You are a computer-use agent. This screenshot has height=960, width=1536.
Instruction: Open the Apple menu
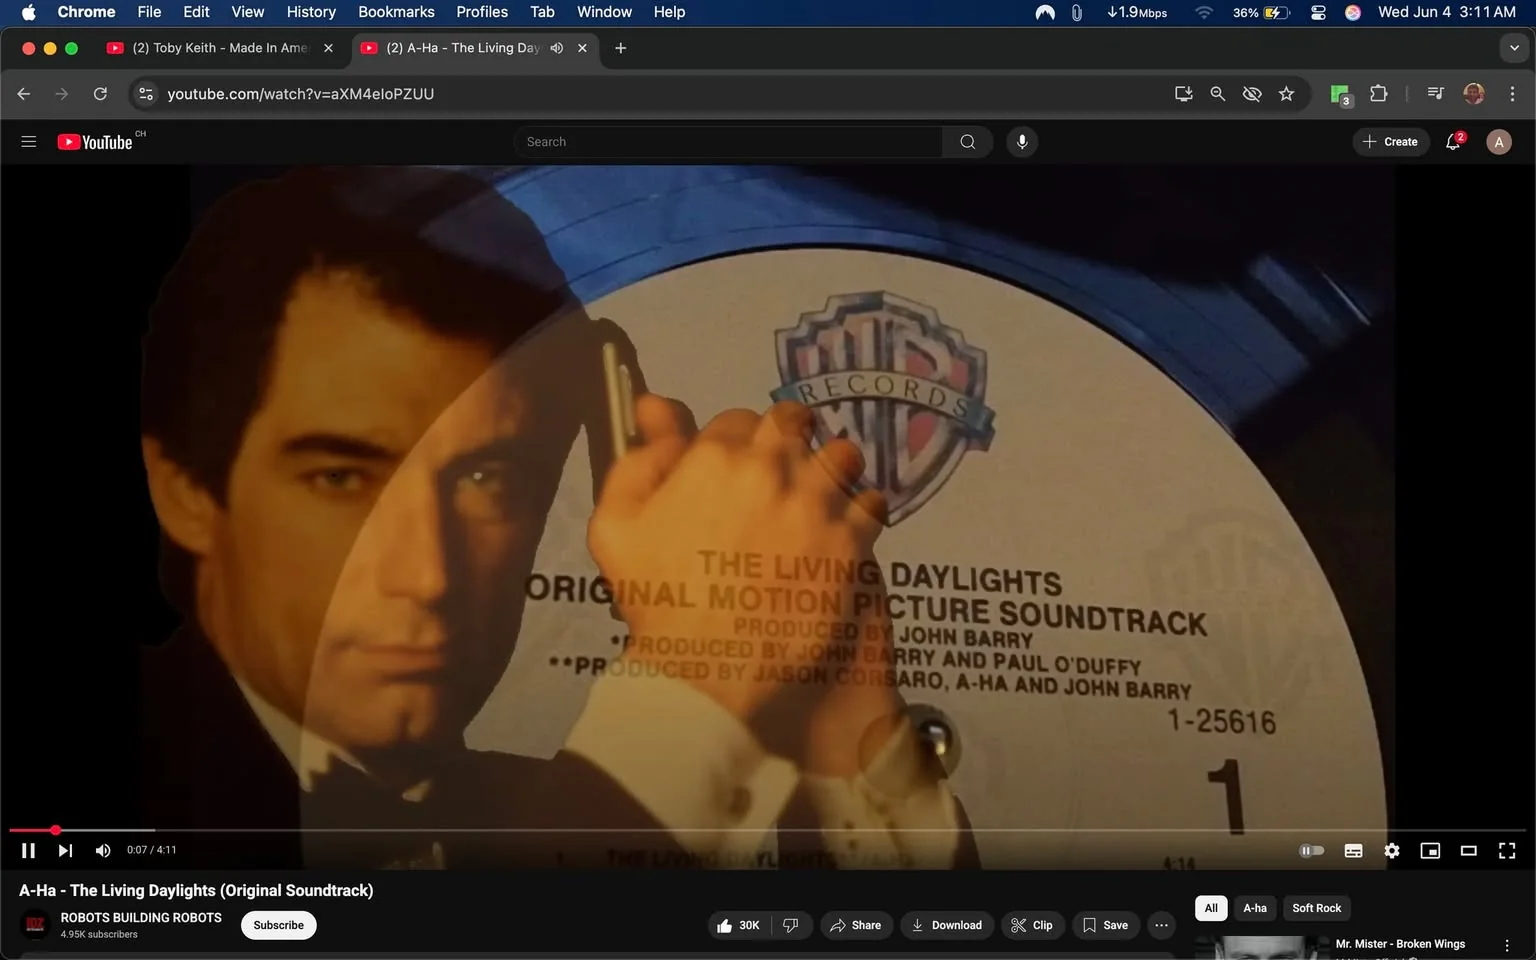[x=28, y=12]
